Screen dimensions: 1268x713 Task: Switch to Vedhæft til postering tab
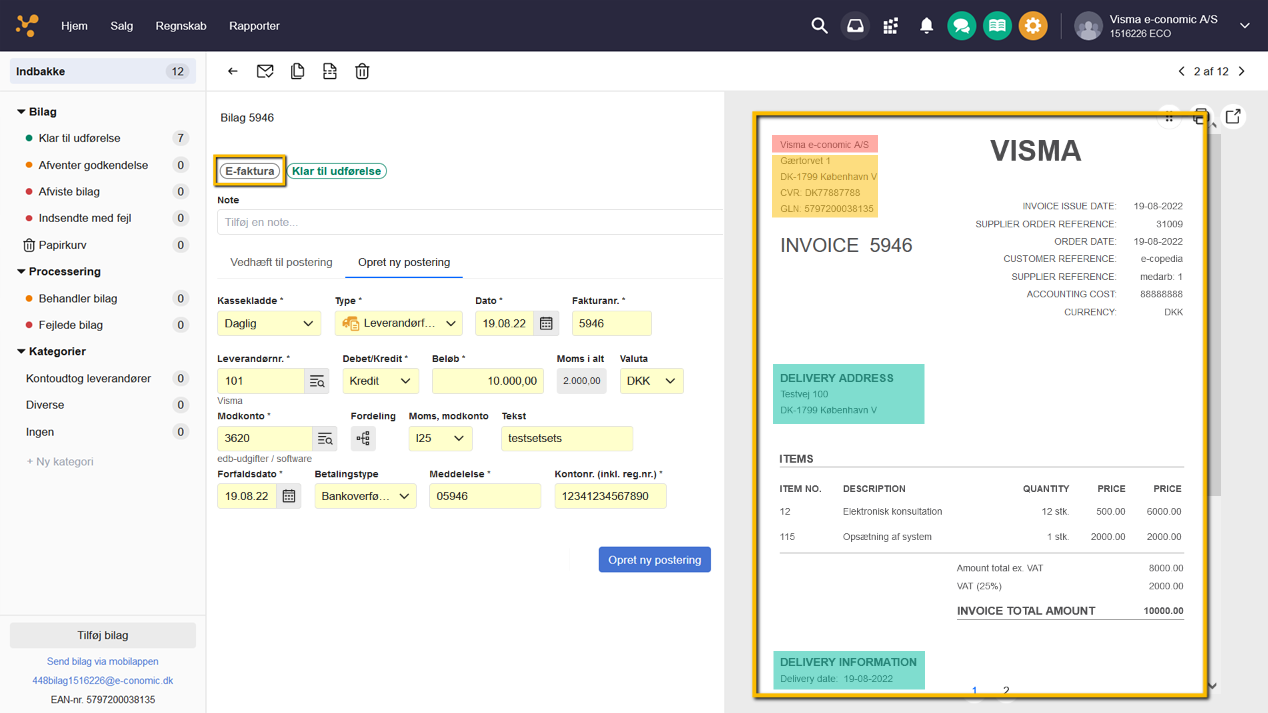pos(281,262)
